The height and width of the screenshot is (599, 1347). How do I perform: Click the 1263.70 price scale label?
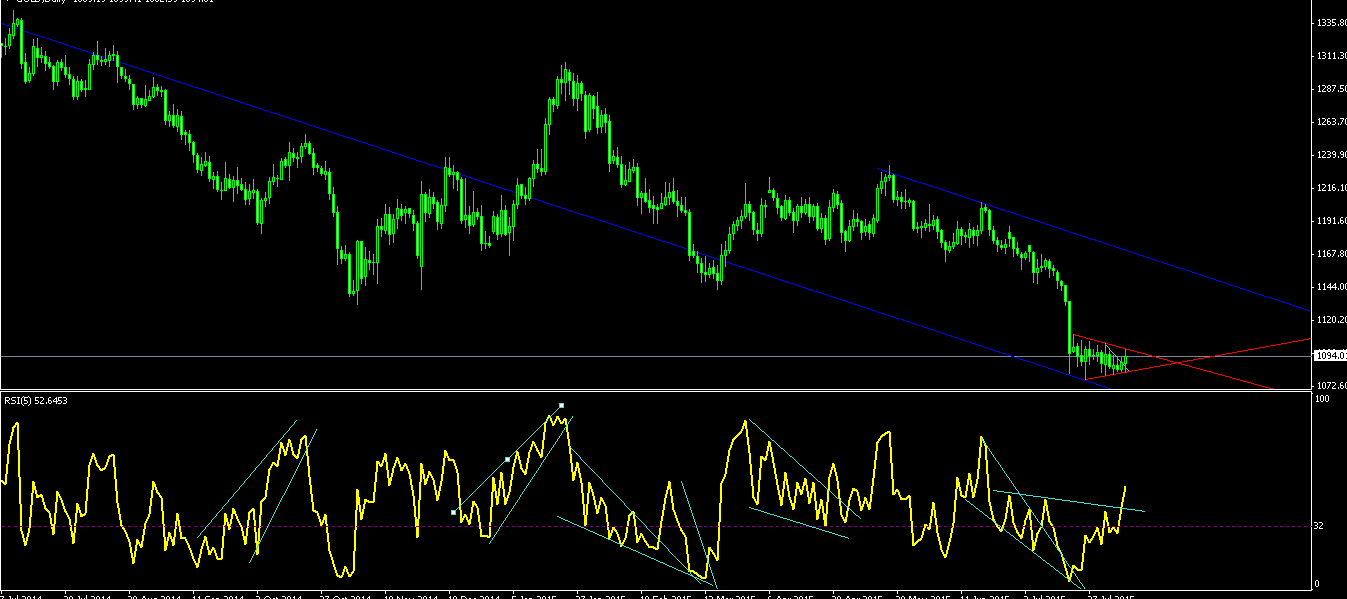(x=1332, y=122)
